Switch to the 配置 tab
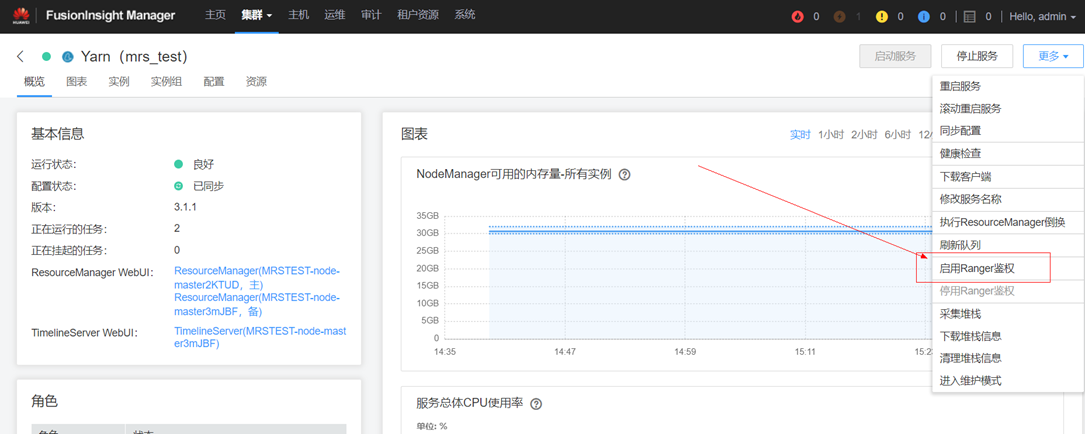The height and width of the screenshot is (434, 1085). [214, 82]
